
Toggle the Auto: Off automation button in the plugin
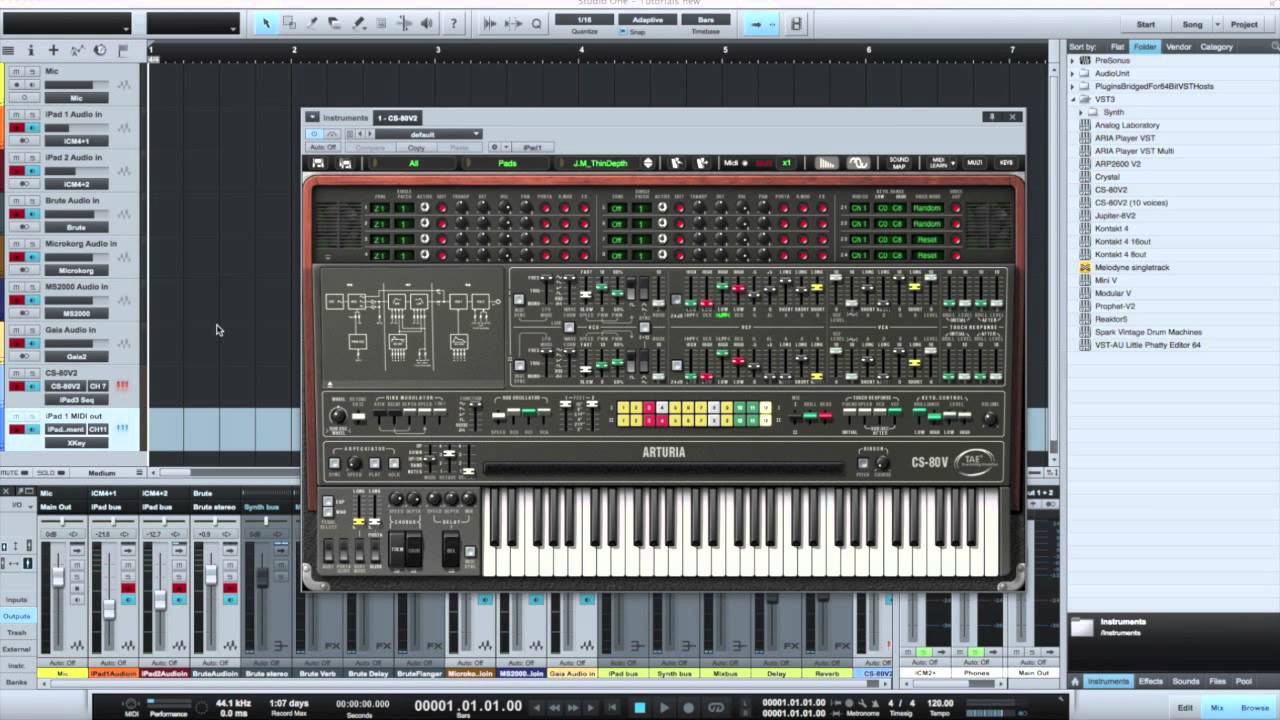click(323, 148)
